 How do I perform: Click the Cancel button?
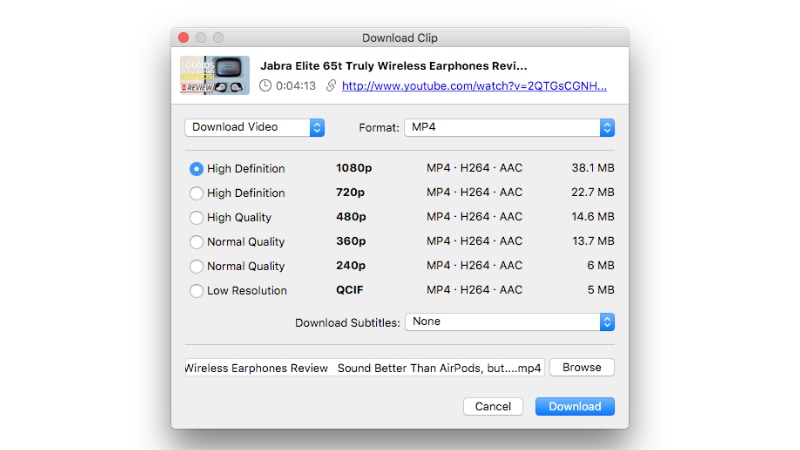(x=493, y=407)
